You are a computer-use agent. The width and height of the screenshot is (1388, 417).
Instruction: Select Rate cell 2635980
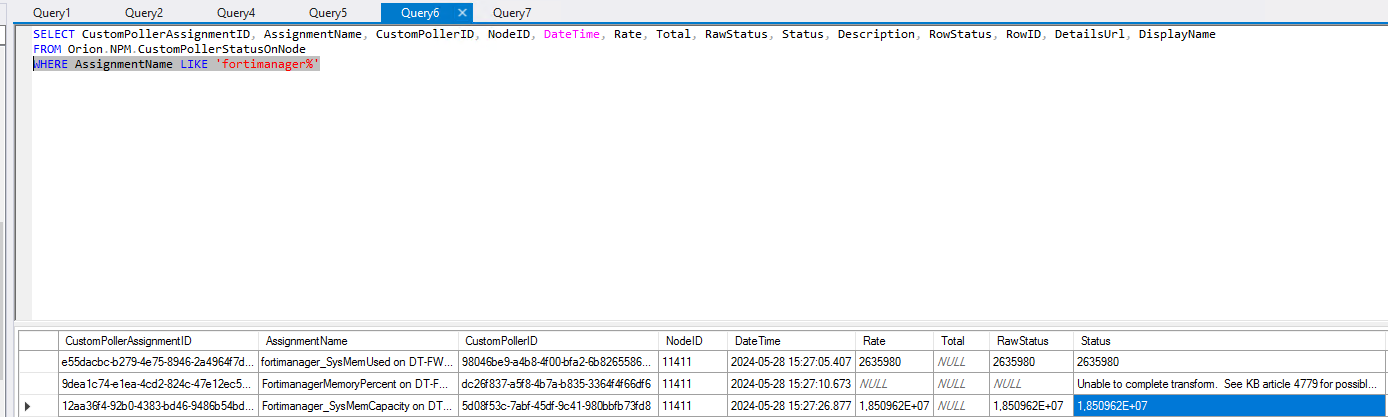(x=893, y=362)
